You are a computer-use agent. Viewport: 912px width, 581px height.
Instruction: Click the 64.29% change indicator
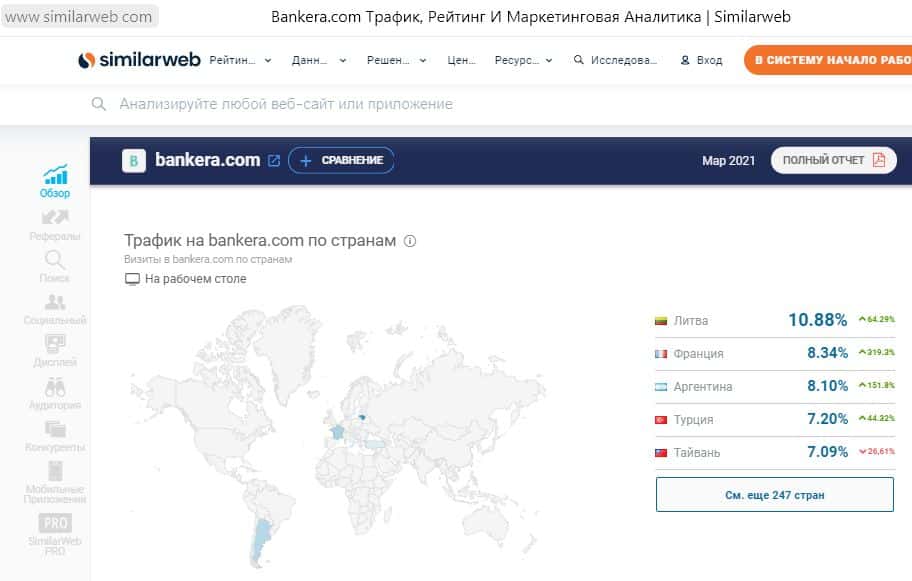click(x=877, y=319)
